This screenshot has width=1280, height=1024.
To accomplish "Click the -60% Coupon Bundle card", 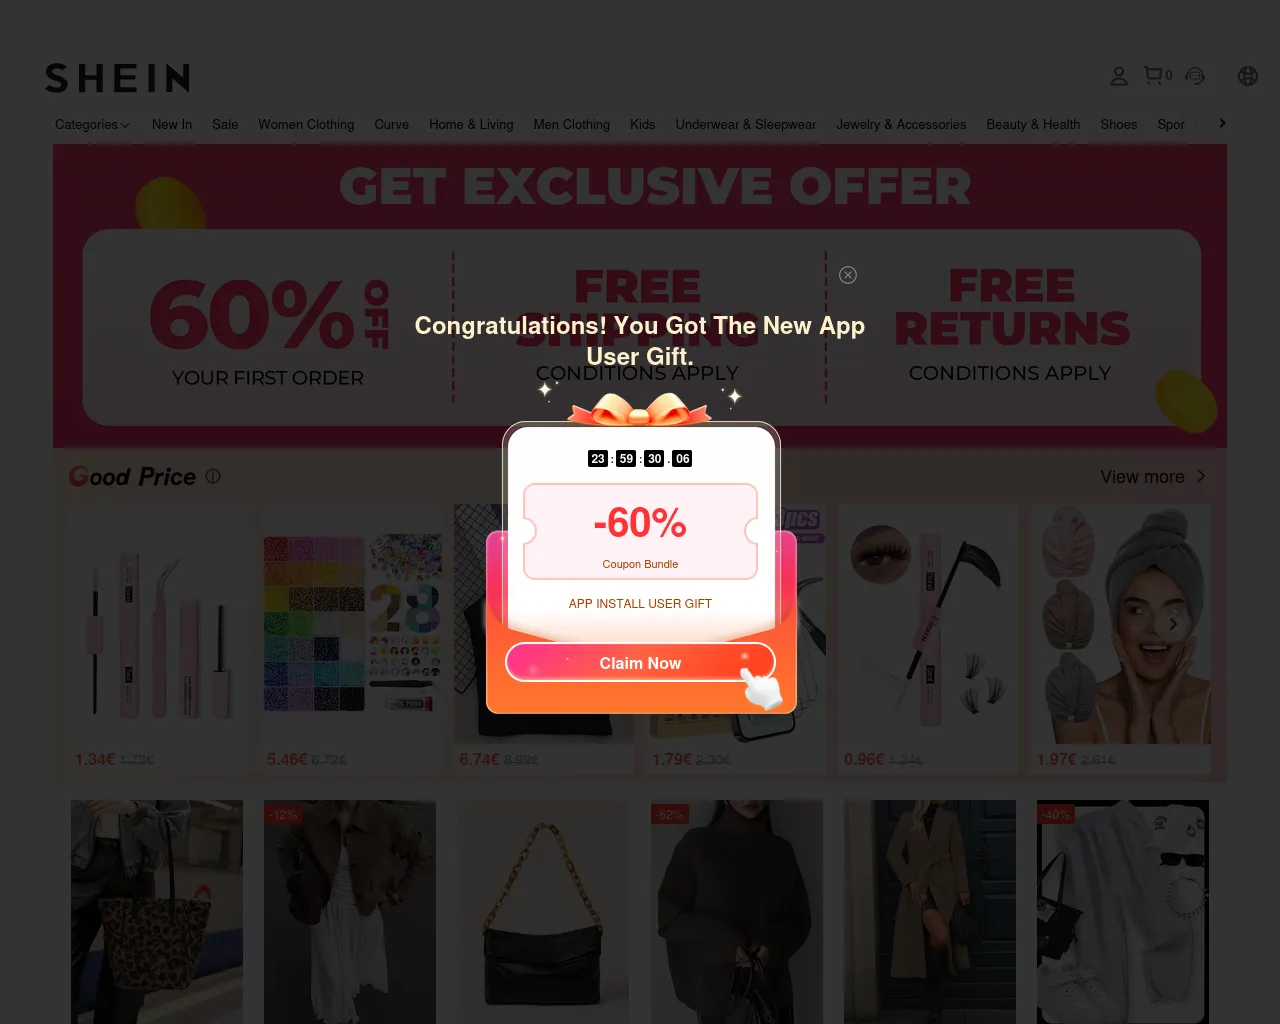I will [640, 531].
